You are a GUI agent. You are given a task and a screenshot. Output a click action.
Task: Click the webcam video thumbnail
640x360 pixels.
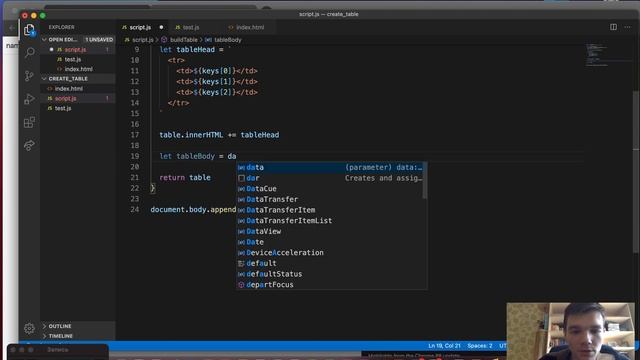click(x=571, y=331)
